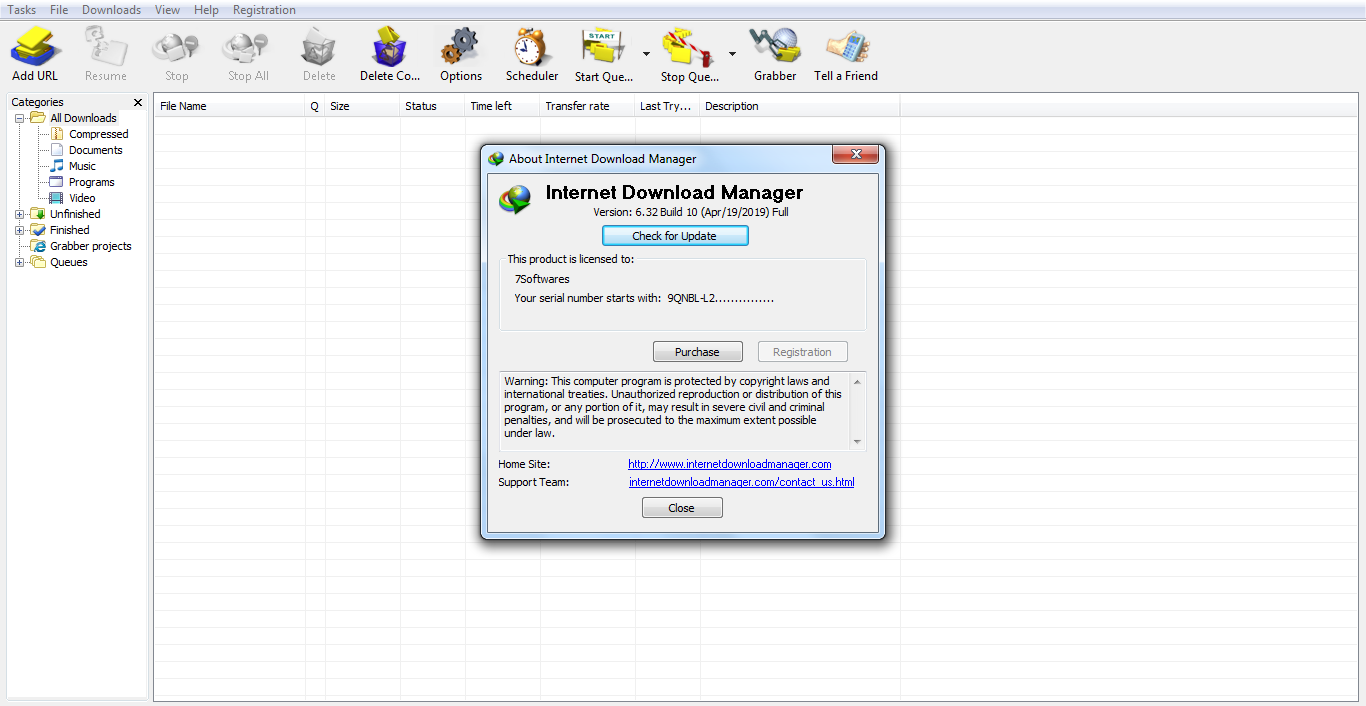
Task: Sort by Size column header
Action: click(362, 106)
